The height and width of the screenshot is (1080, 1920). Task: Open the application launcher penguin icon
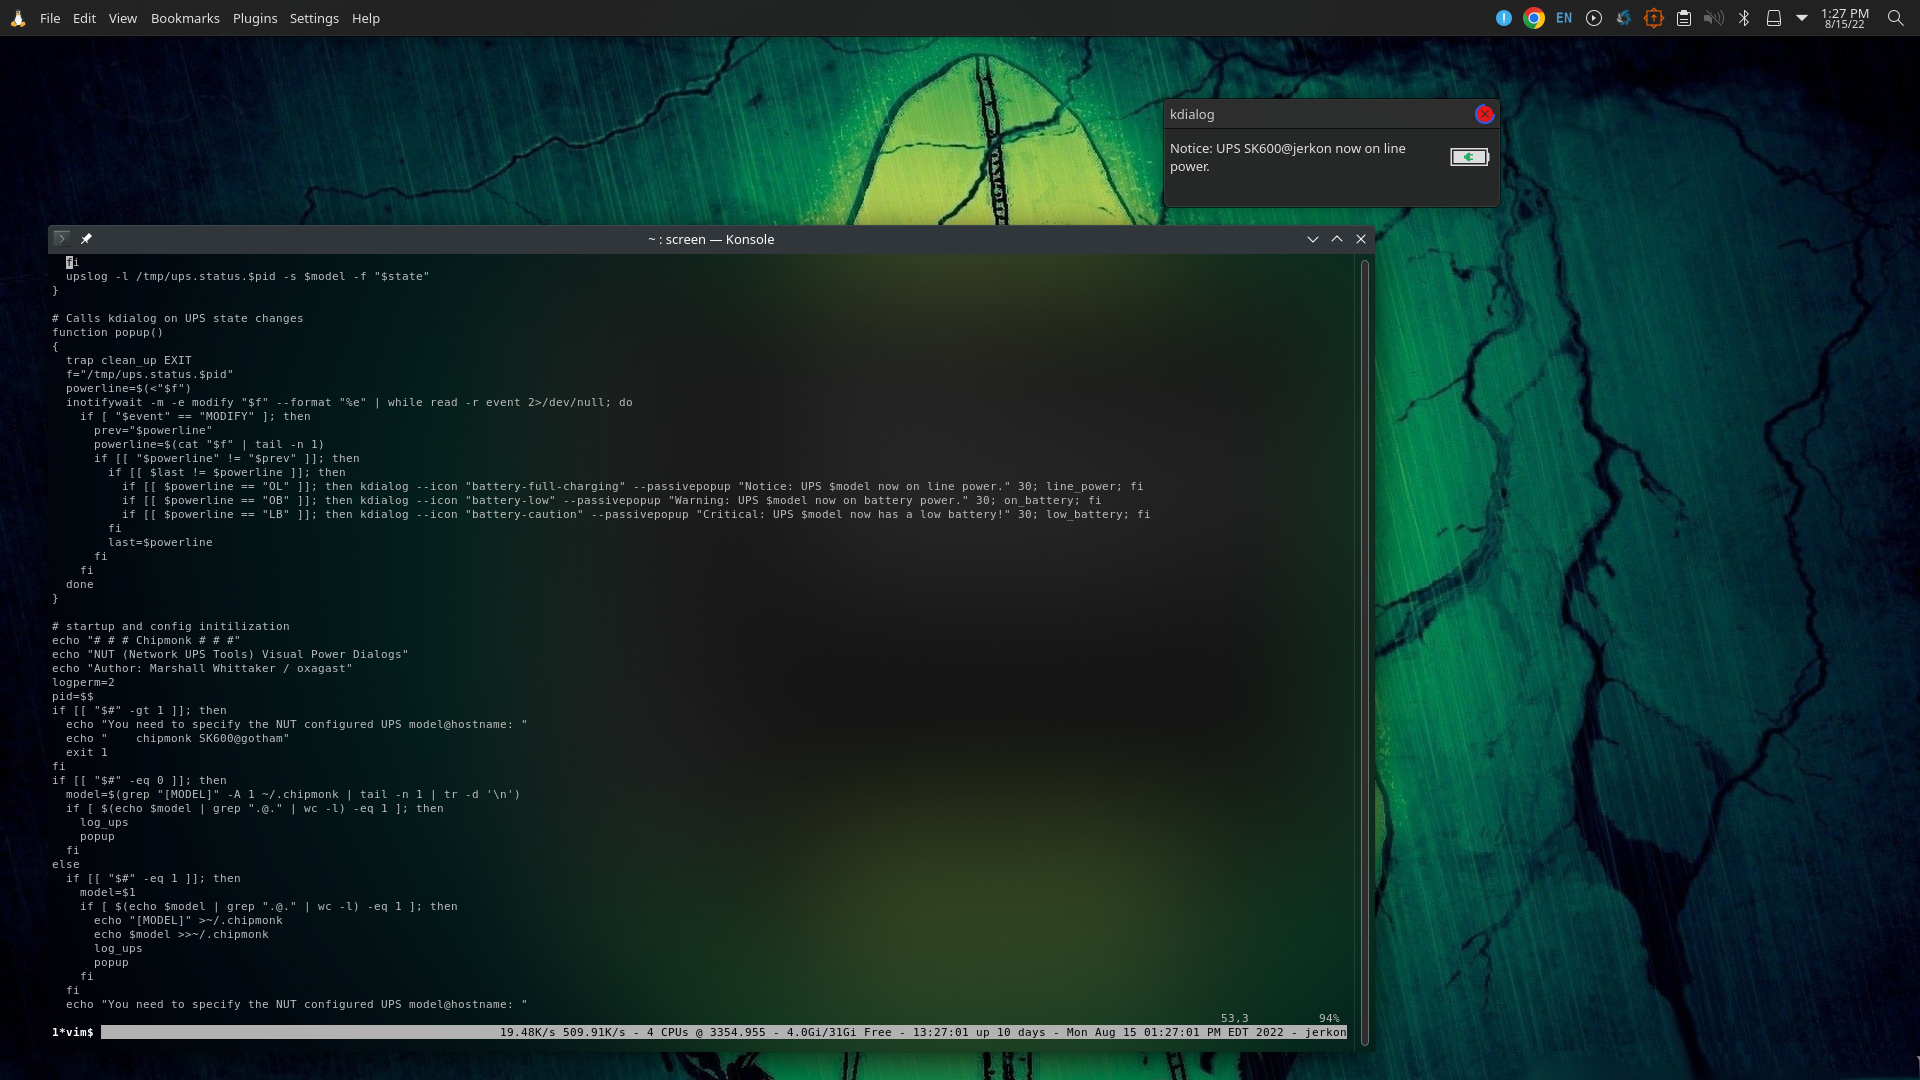[18, 18]
